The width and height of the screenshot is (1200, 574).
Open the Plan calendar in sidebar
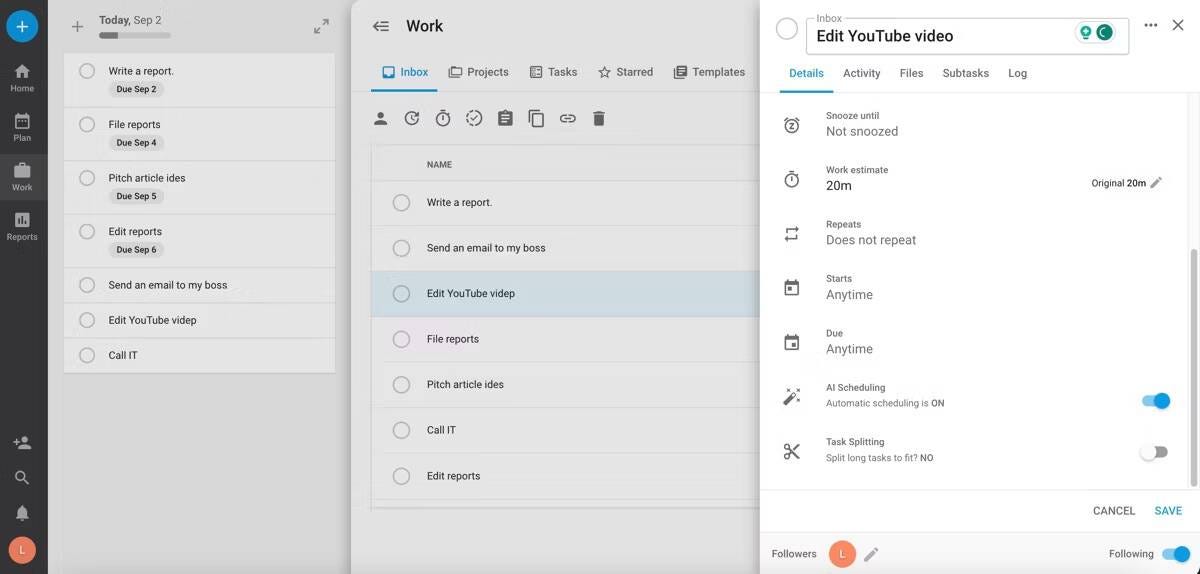[x=22, y=127]
